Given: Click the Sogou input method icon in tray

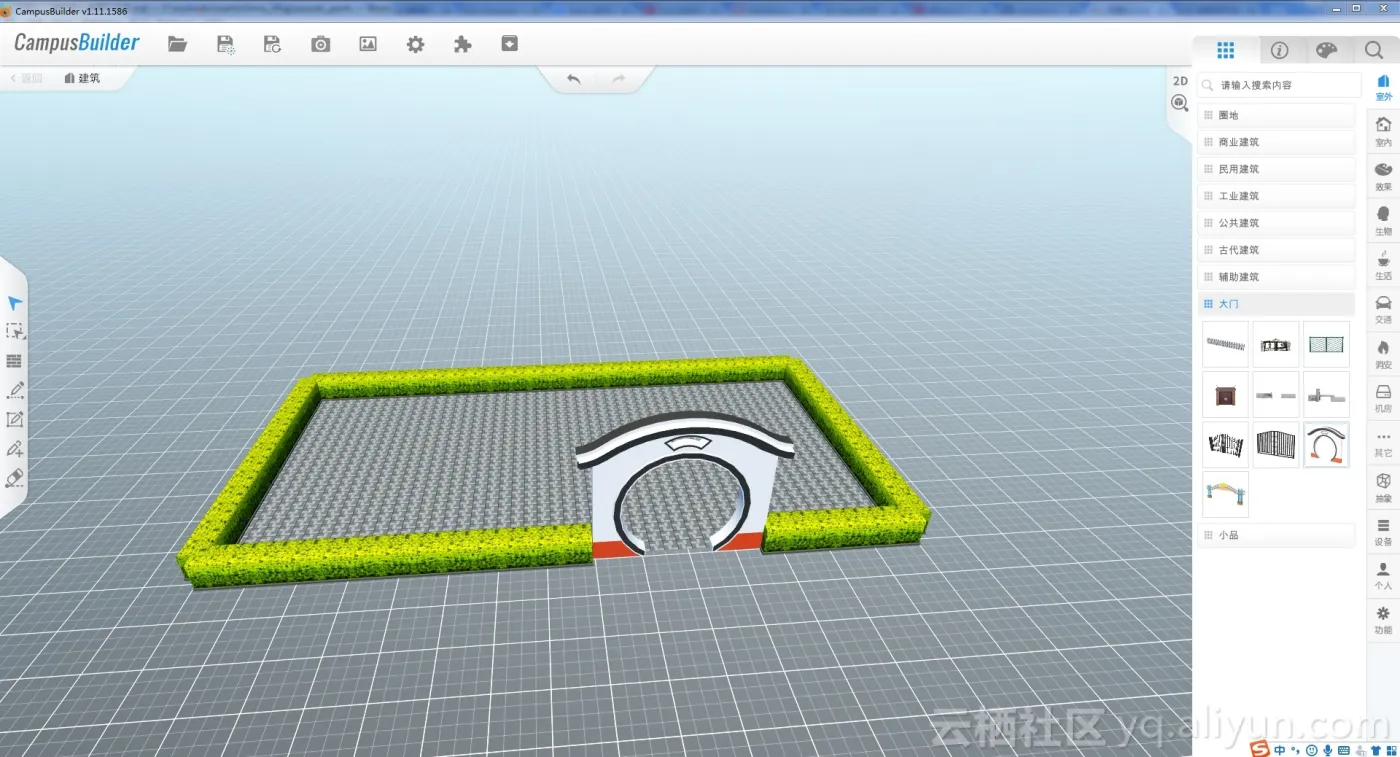Looking at the screenshot, I should click(x=1260, y=749).
